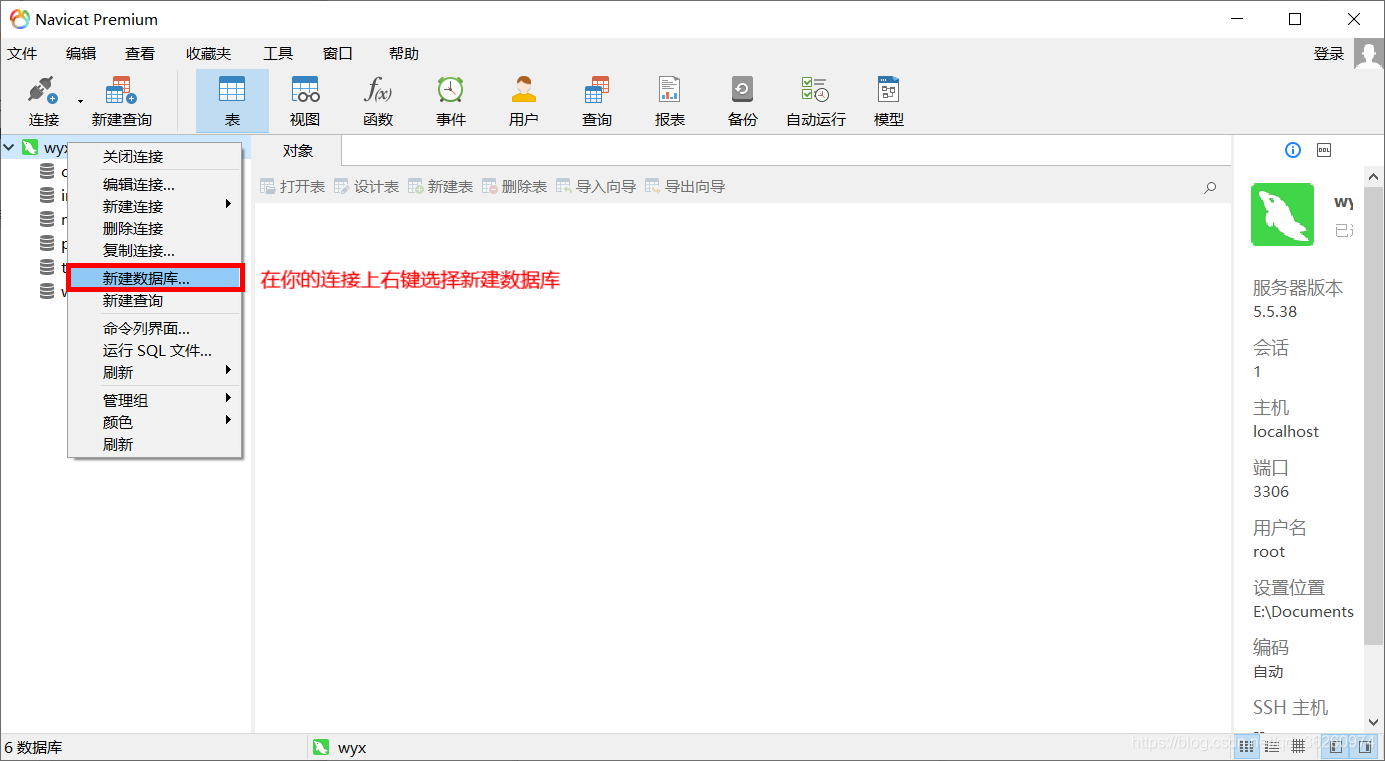Click the 导入向导 button
The image size is (1385, 761).
pyautogui.click(x=596, y=187)
